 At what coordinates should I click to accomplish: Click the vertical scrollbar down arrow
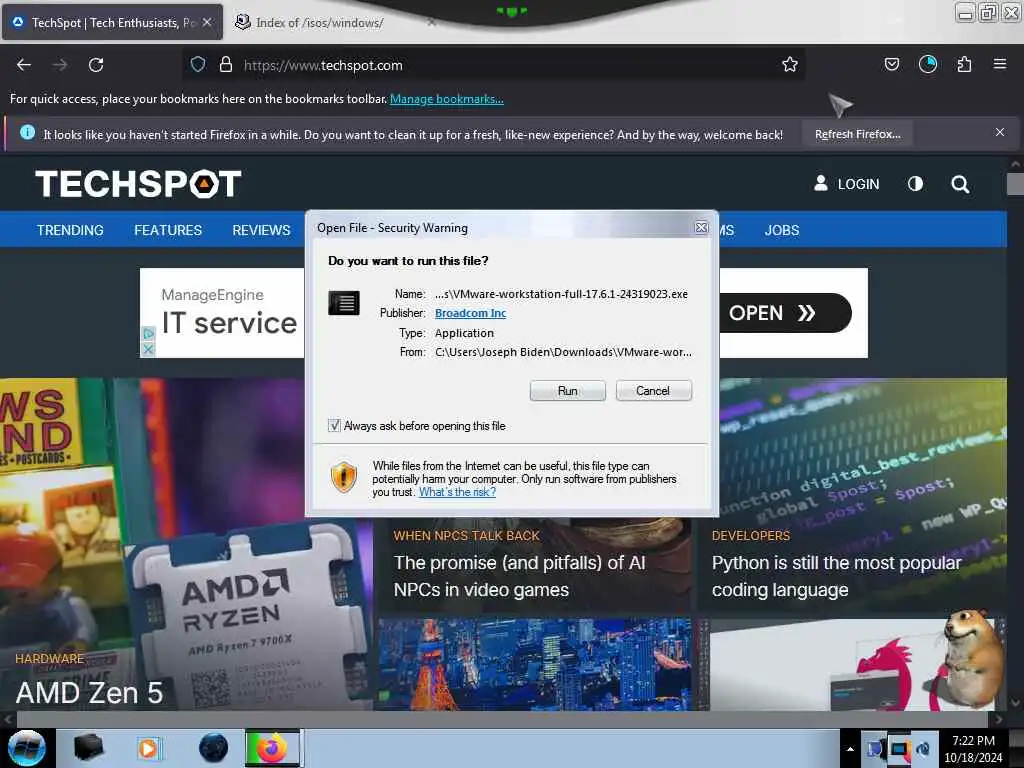1015,703
